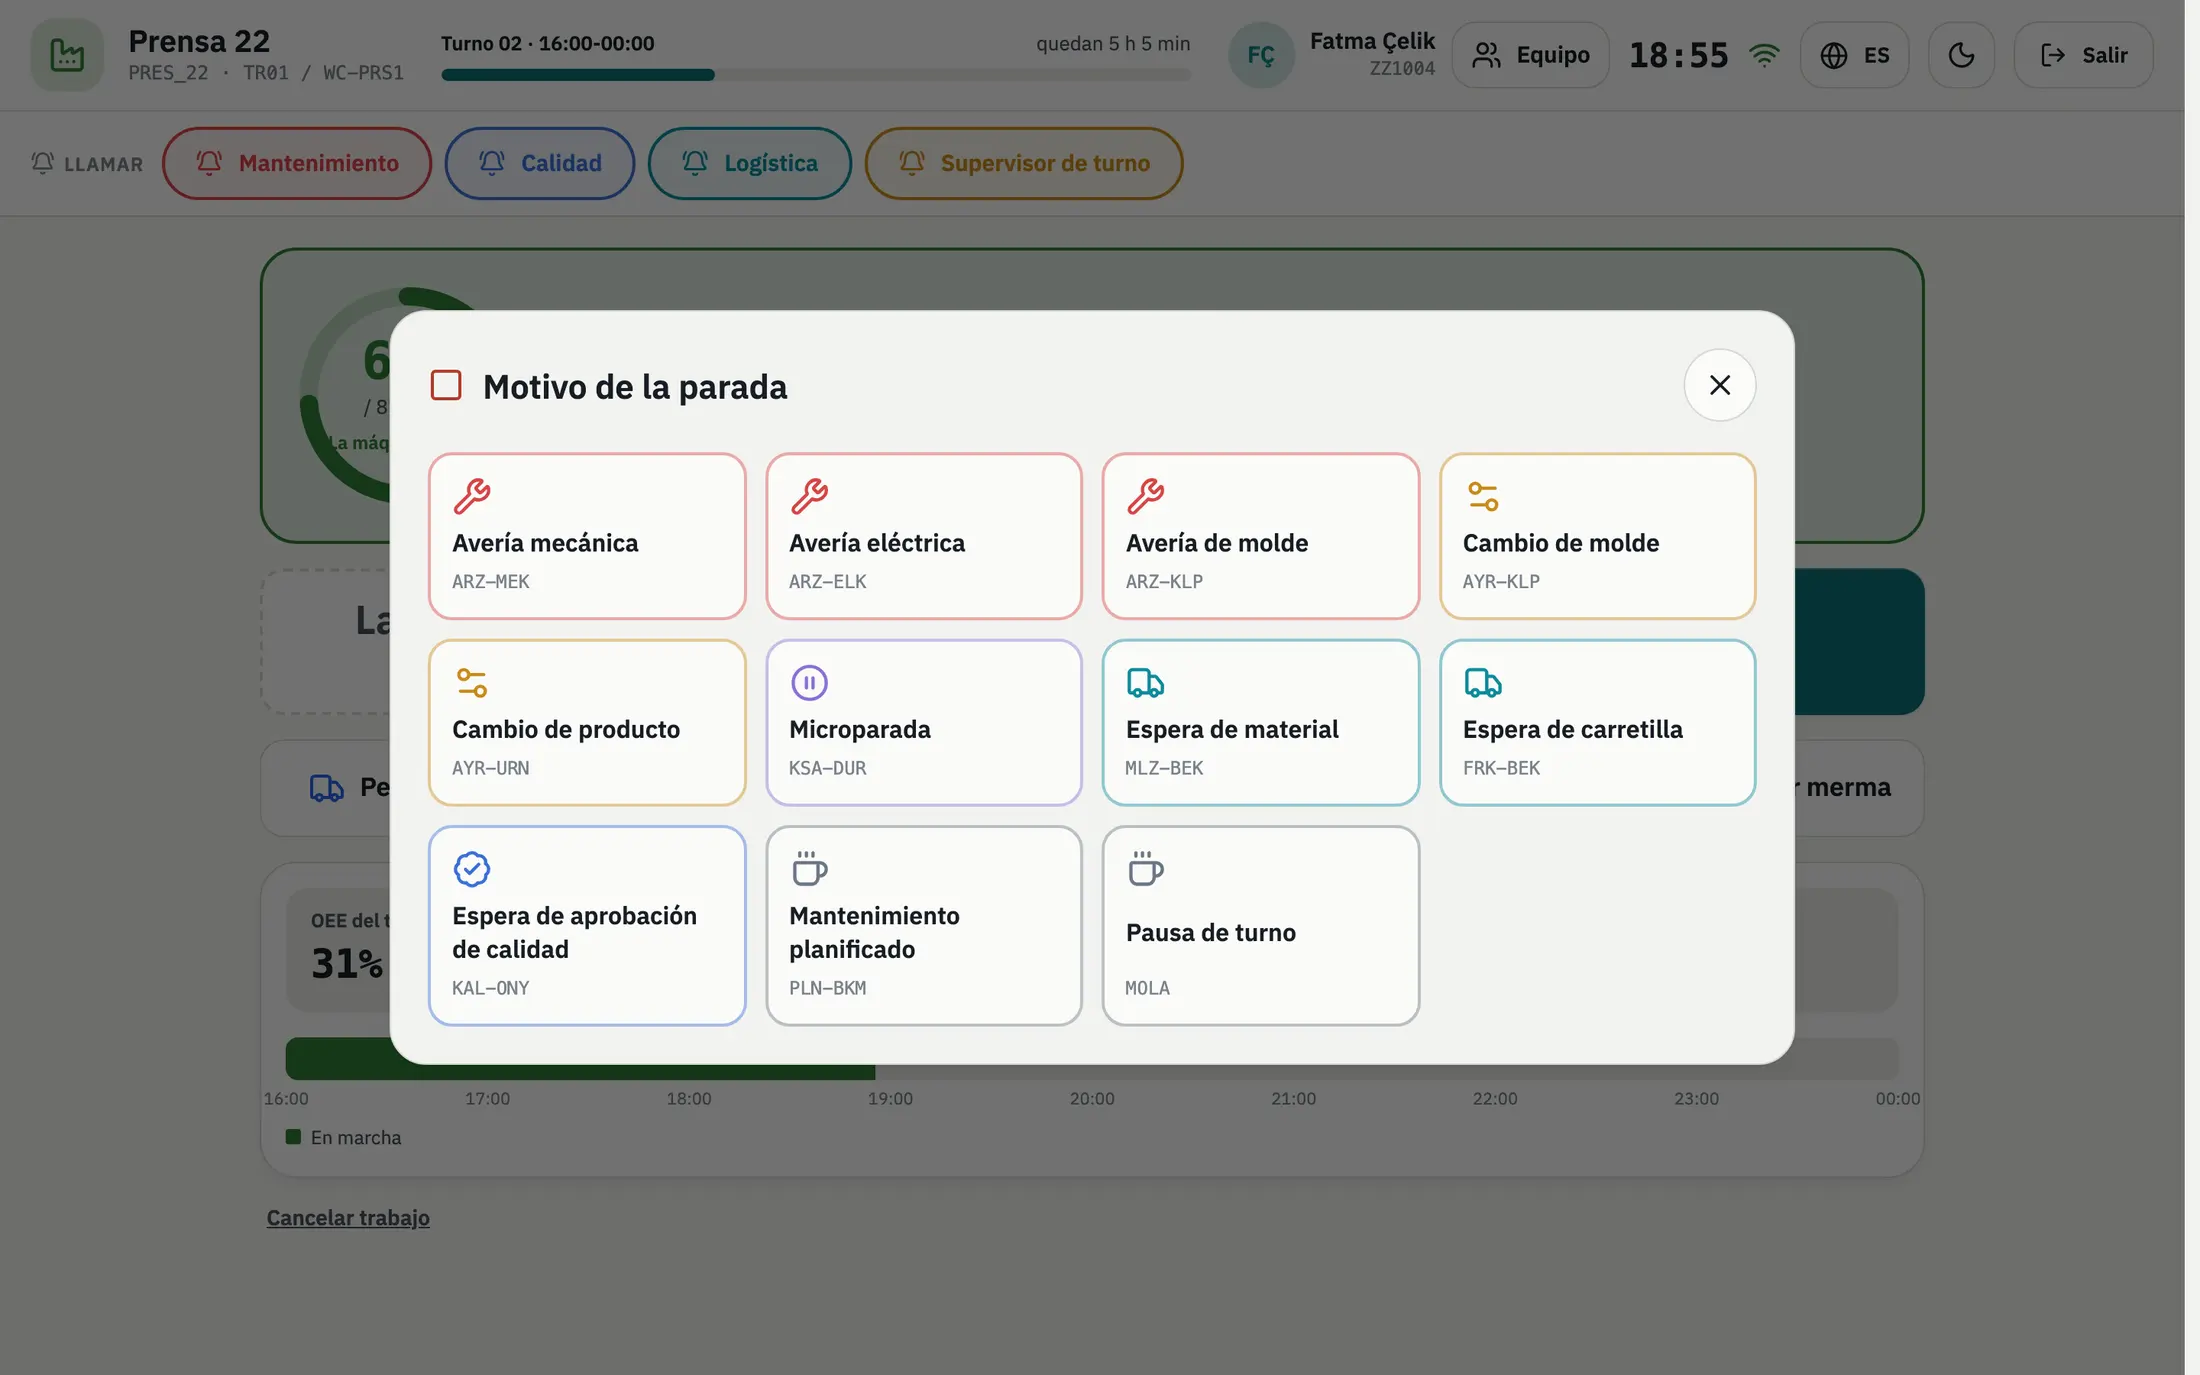Open the Equipo team panel
The image size is (2200, 1375).
pyautogui.click(x=1530, y=55)
